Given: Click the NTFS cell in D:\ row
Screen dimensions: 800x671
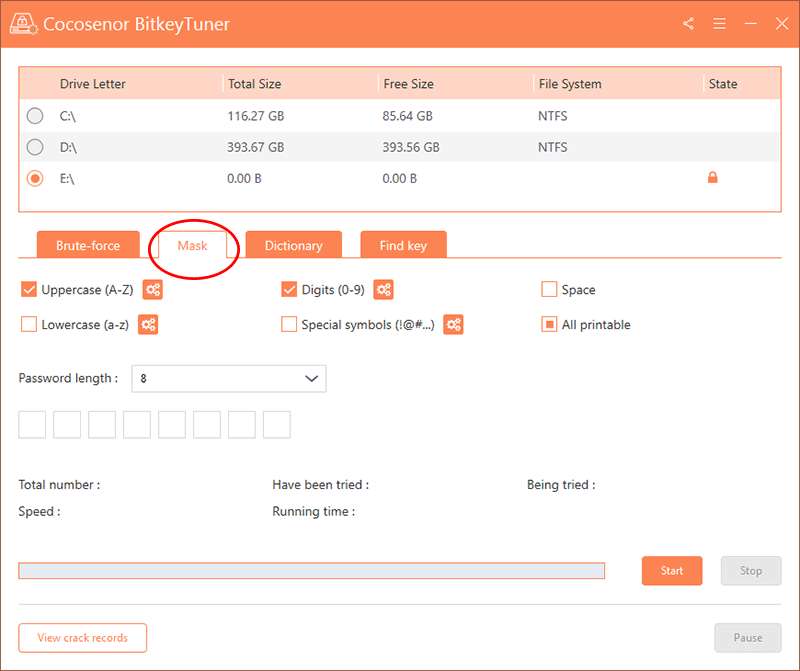Looking at the screenshot, I should (x=553, y=147).
